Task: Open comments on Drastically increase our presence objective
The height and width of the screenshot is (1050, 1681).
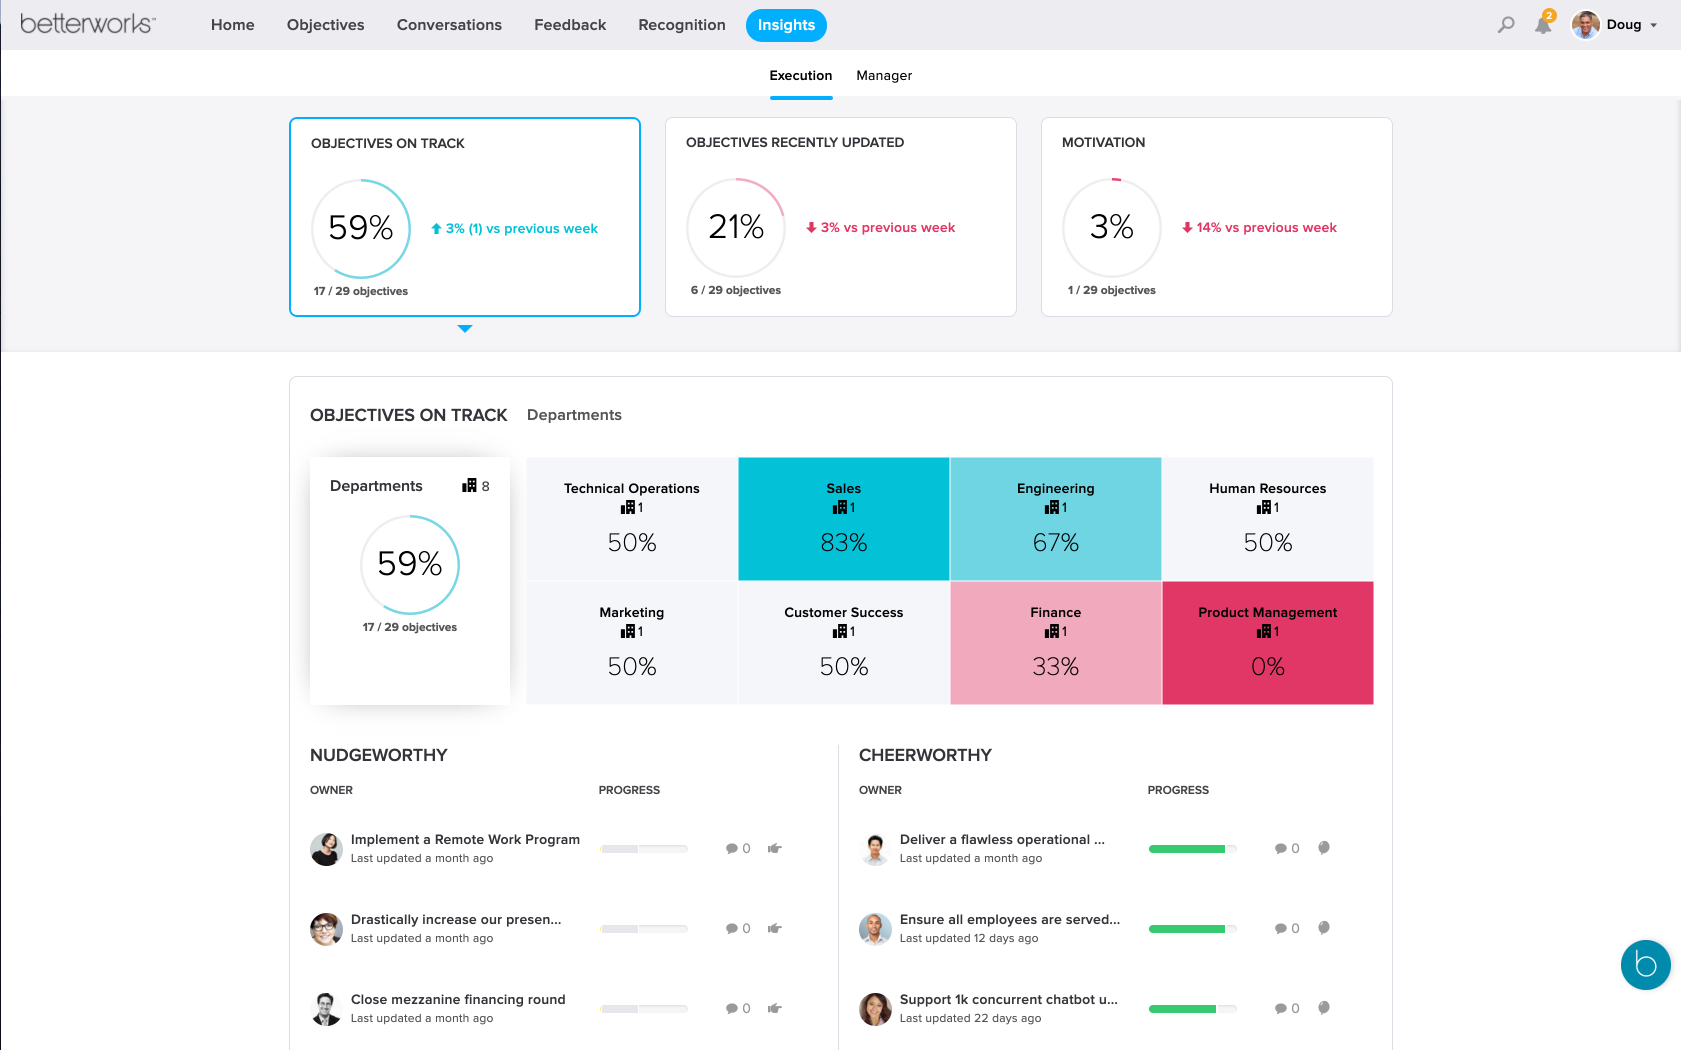Action: (x=737, y=928)
